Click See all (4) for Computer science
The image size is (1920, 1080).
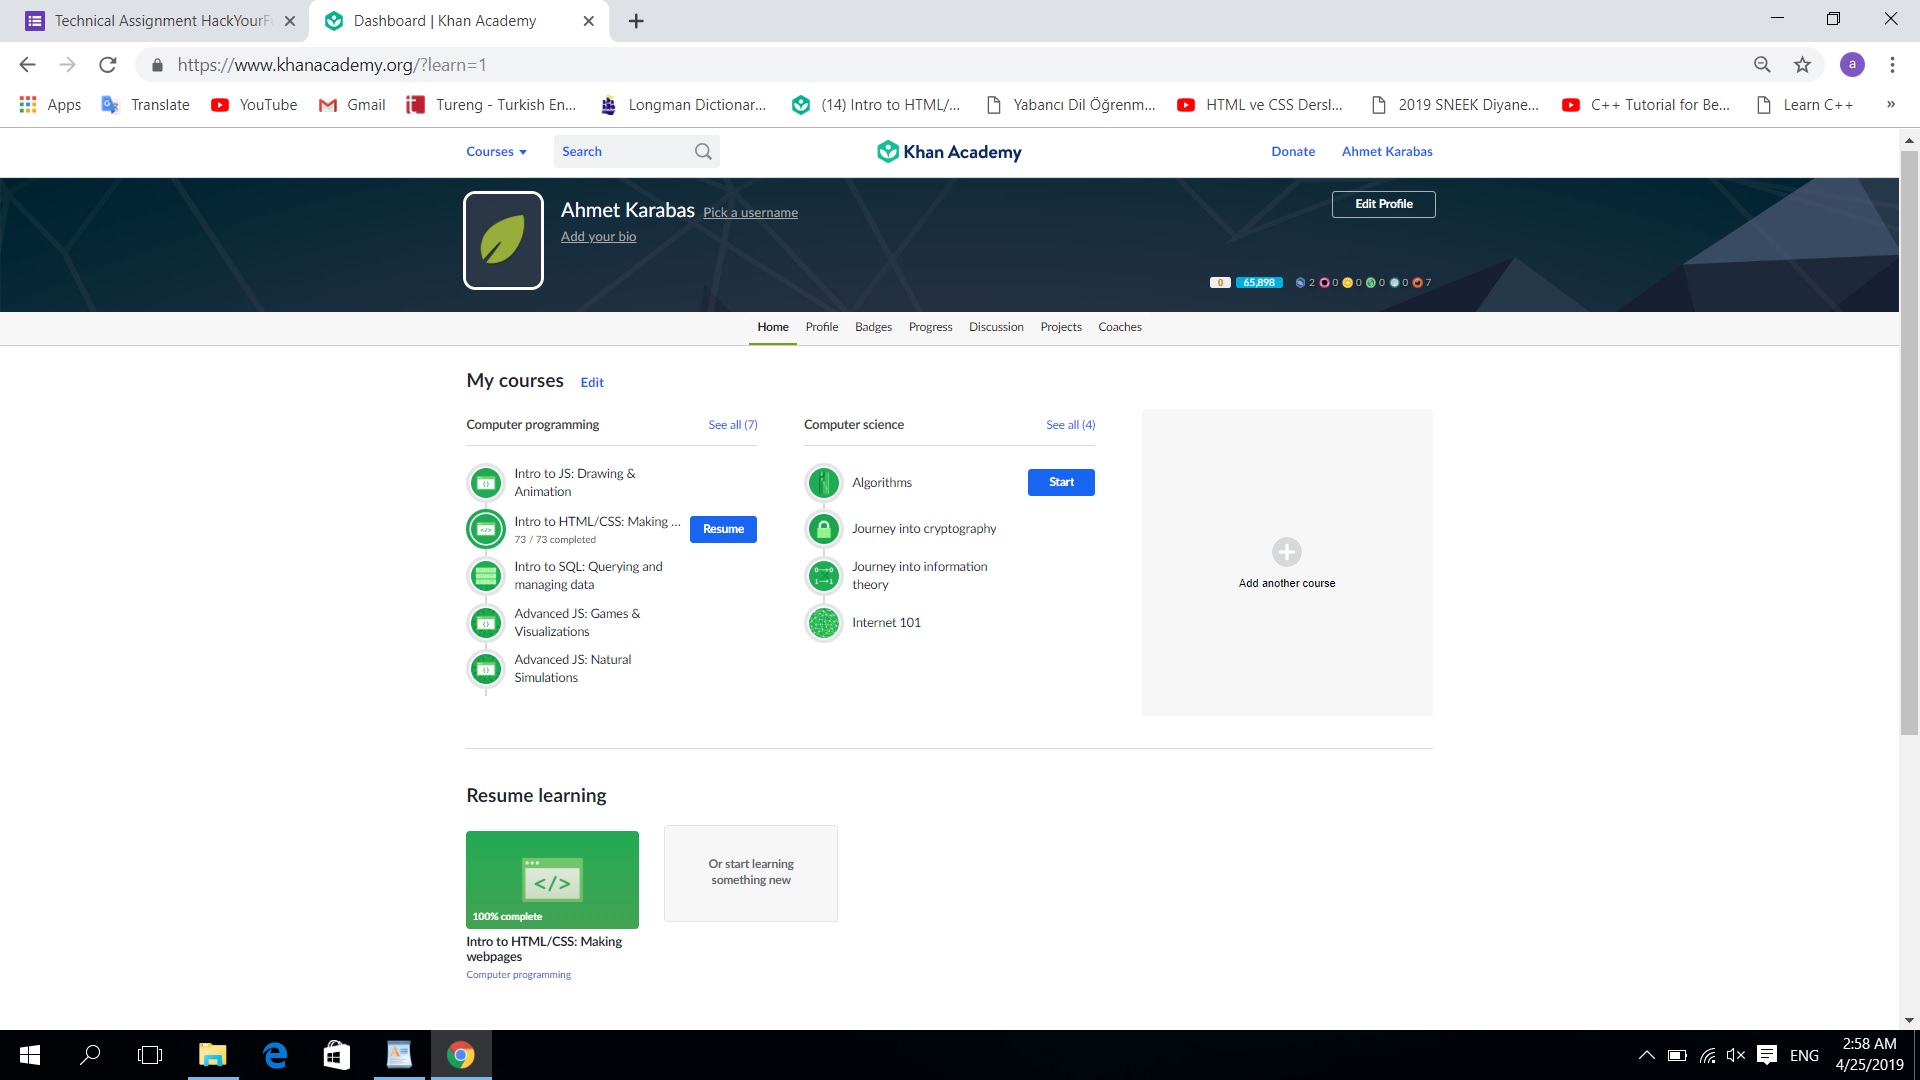[x=1071, y=425]
